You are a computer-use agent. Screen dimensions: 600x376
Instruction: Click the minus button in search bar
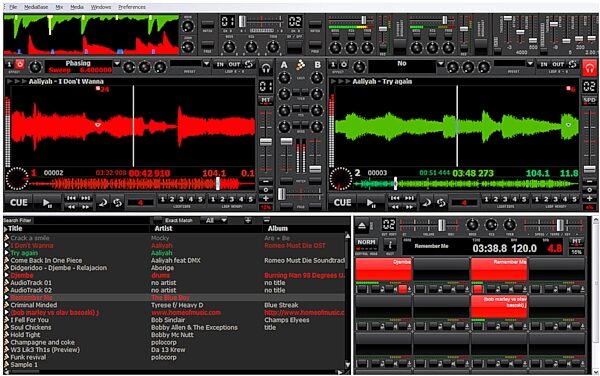(267, 220)
